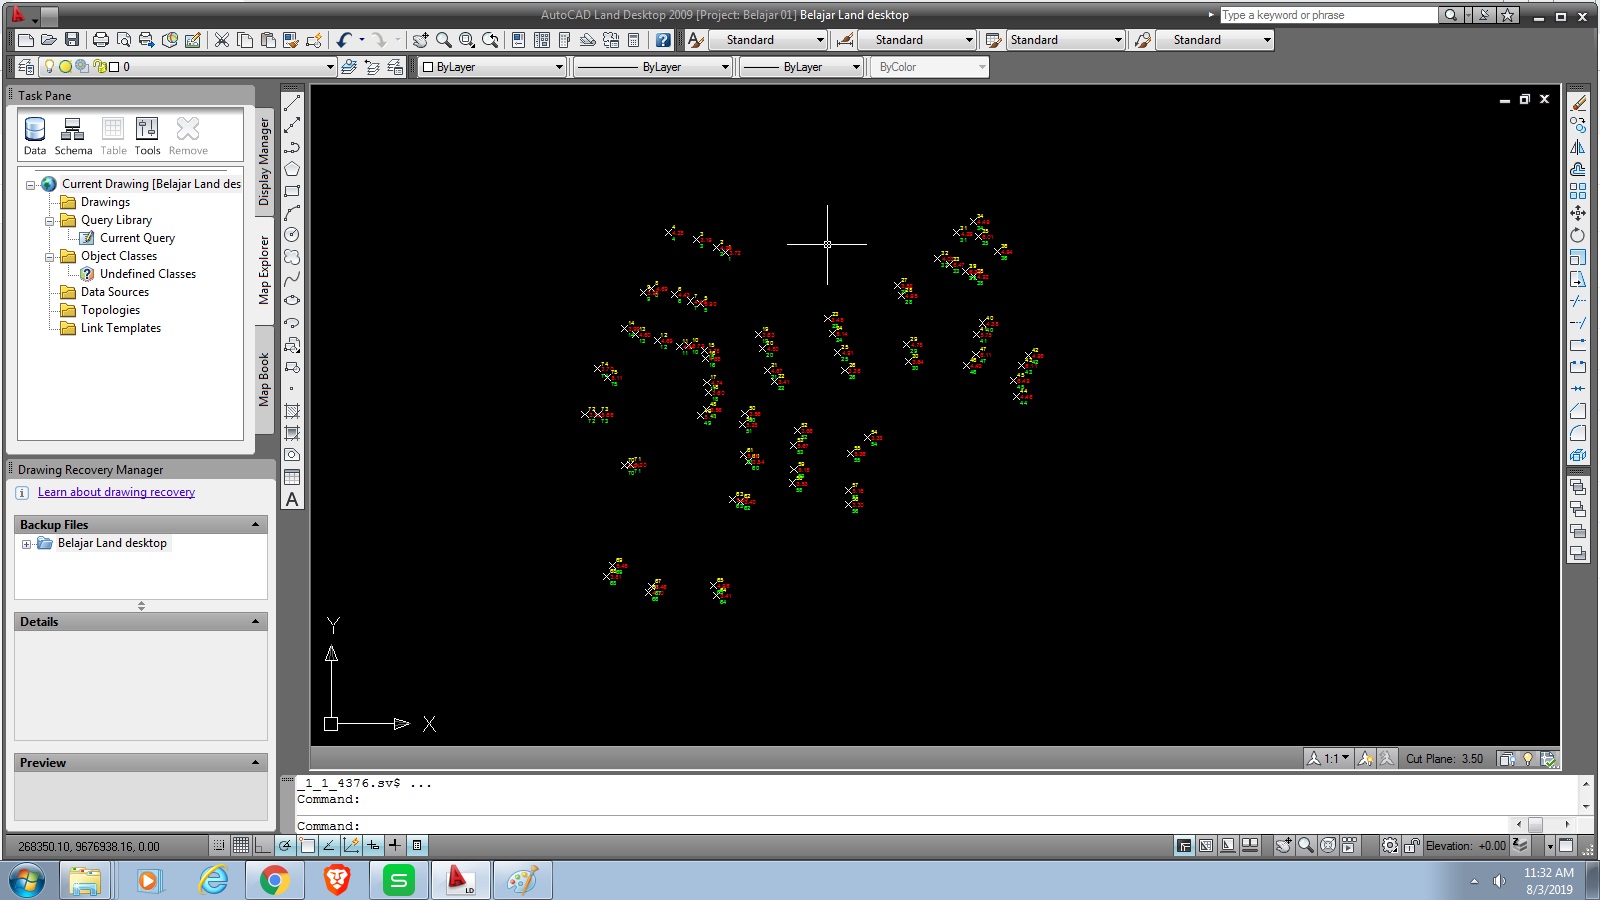Viewport: 1600px width, 900px height.
Task: Toggle Object Snap Tracking in status bar
Action: [329, 845]
